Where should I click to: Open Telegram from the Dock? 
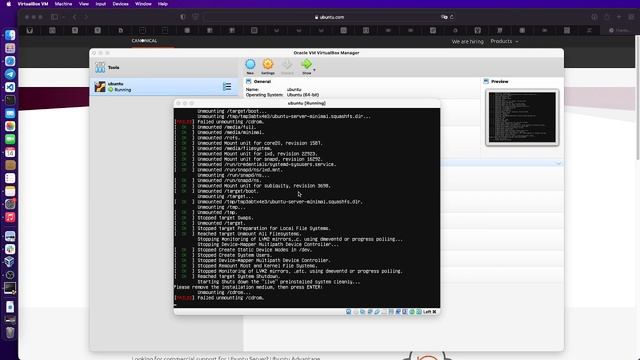tap(10, 74)
